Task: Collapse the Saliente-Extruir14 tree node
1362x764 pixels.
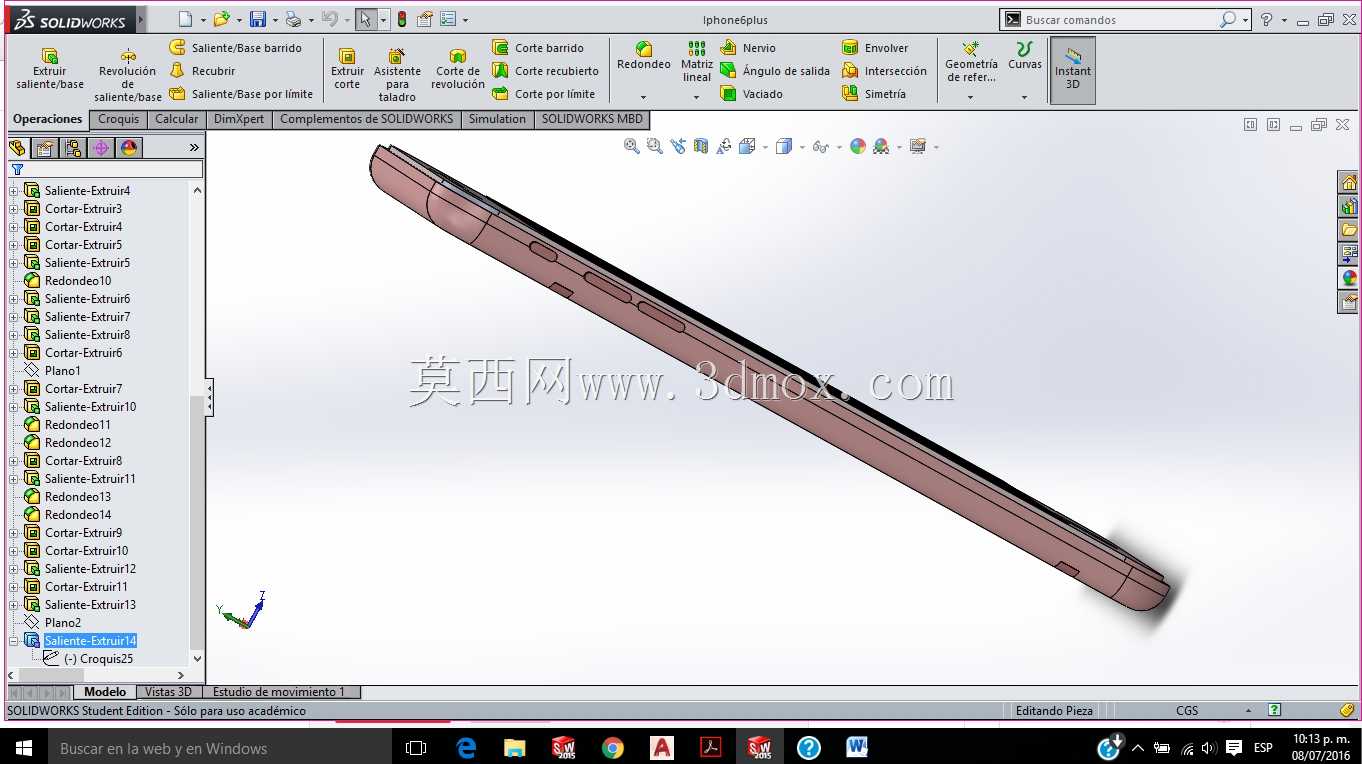Action: click(14, 641)
